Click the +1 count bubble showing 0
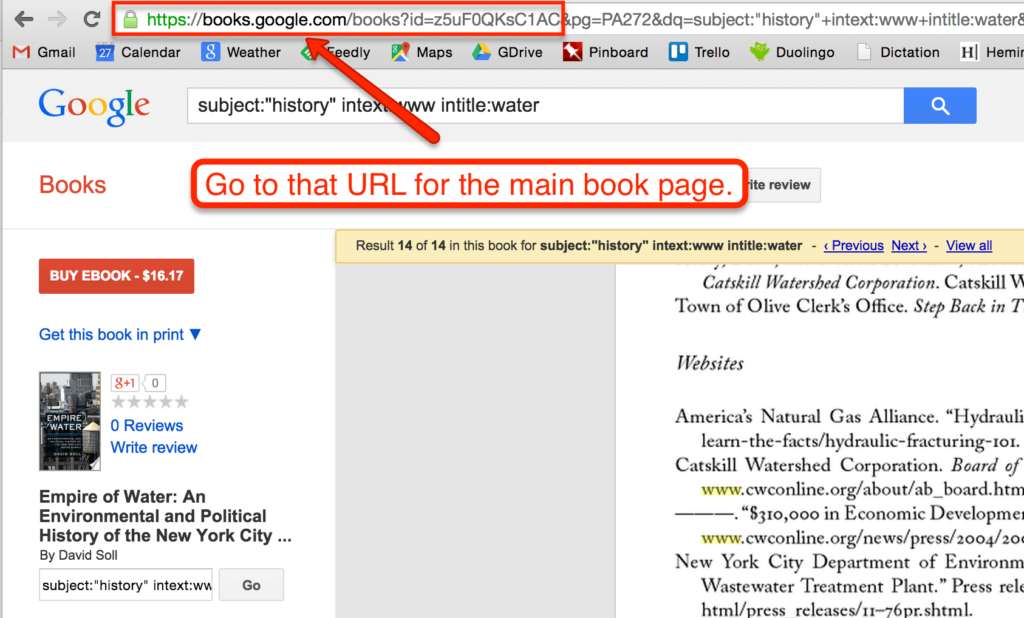Viewport: 1024px width, 618px height. [x=154, y=383]
